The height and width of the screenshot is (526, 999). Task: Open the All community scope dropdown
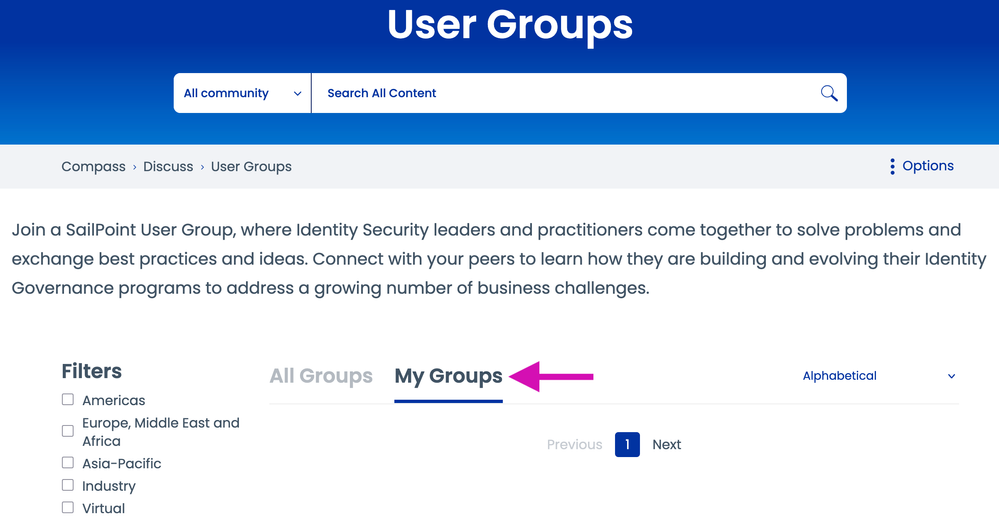click(x=242, y=93)
